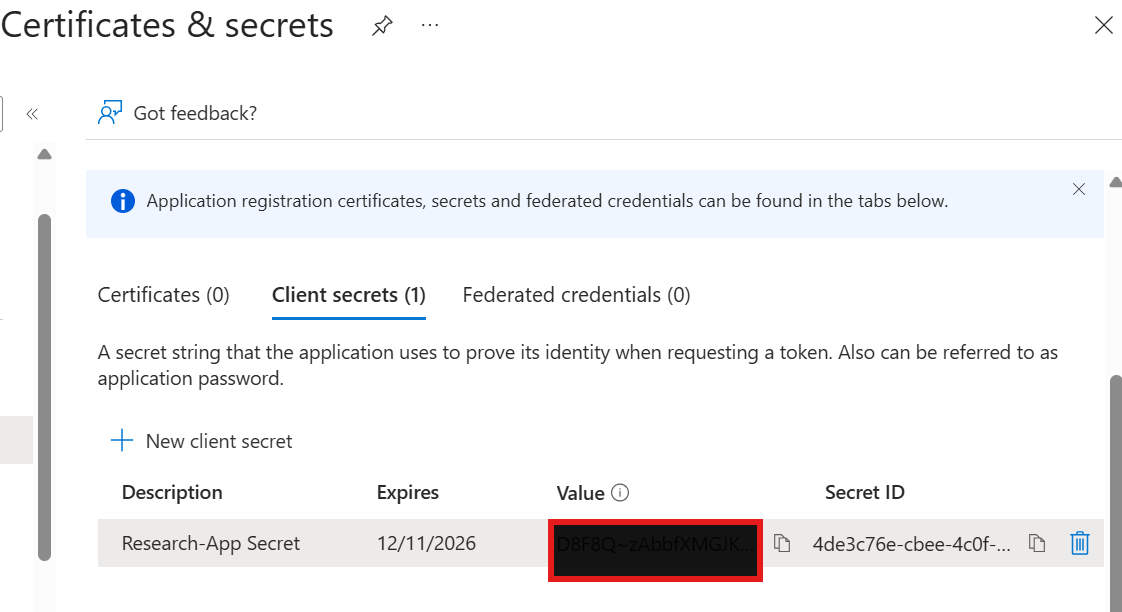Image resolution: width=1122 pixels, height=612 pixels.
Task: Click the left panel scrollbar thumb
Action: coord(44,387)
